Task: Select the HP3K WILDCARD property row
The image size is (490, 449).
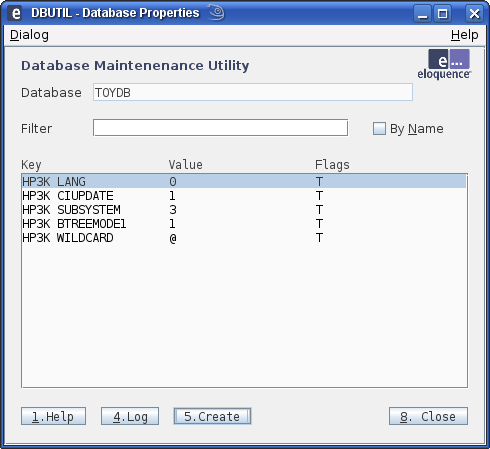Action: point(244,238)
